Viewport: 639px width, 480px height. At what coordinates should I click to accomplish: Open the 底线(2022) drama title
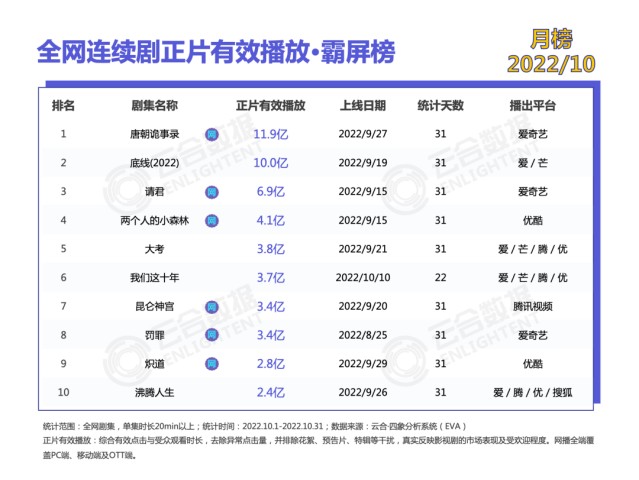156,162
